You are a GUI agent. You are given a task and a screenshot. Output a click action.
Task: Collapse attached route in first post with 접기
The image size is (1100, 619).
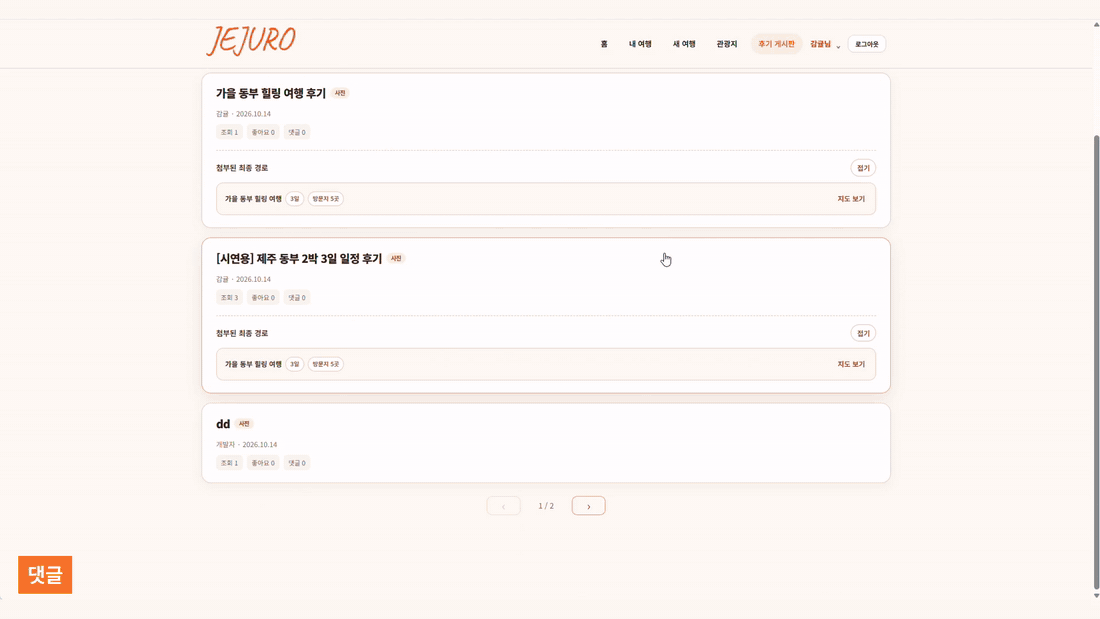(863, 168)
